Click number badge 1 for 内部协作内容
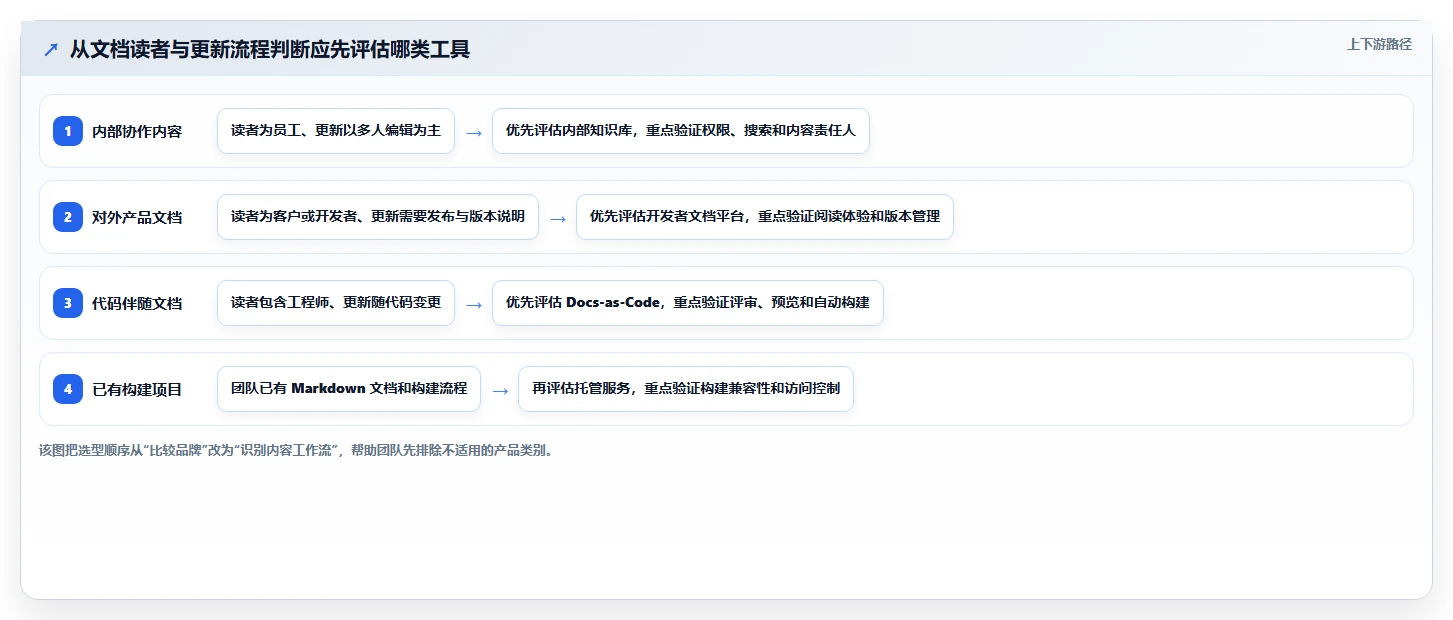 tap(68, 131)
